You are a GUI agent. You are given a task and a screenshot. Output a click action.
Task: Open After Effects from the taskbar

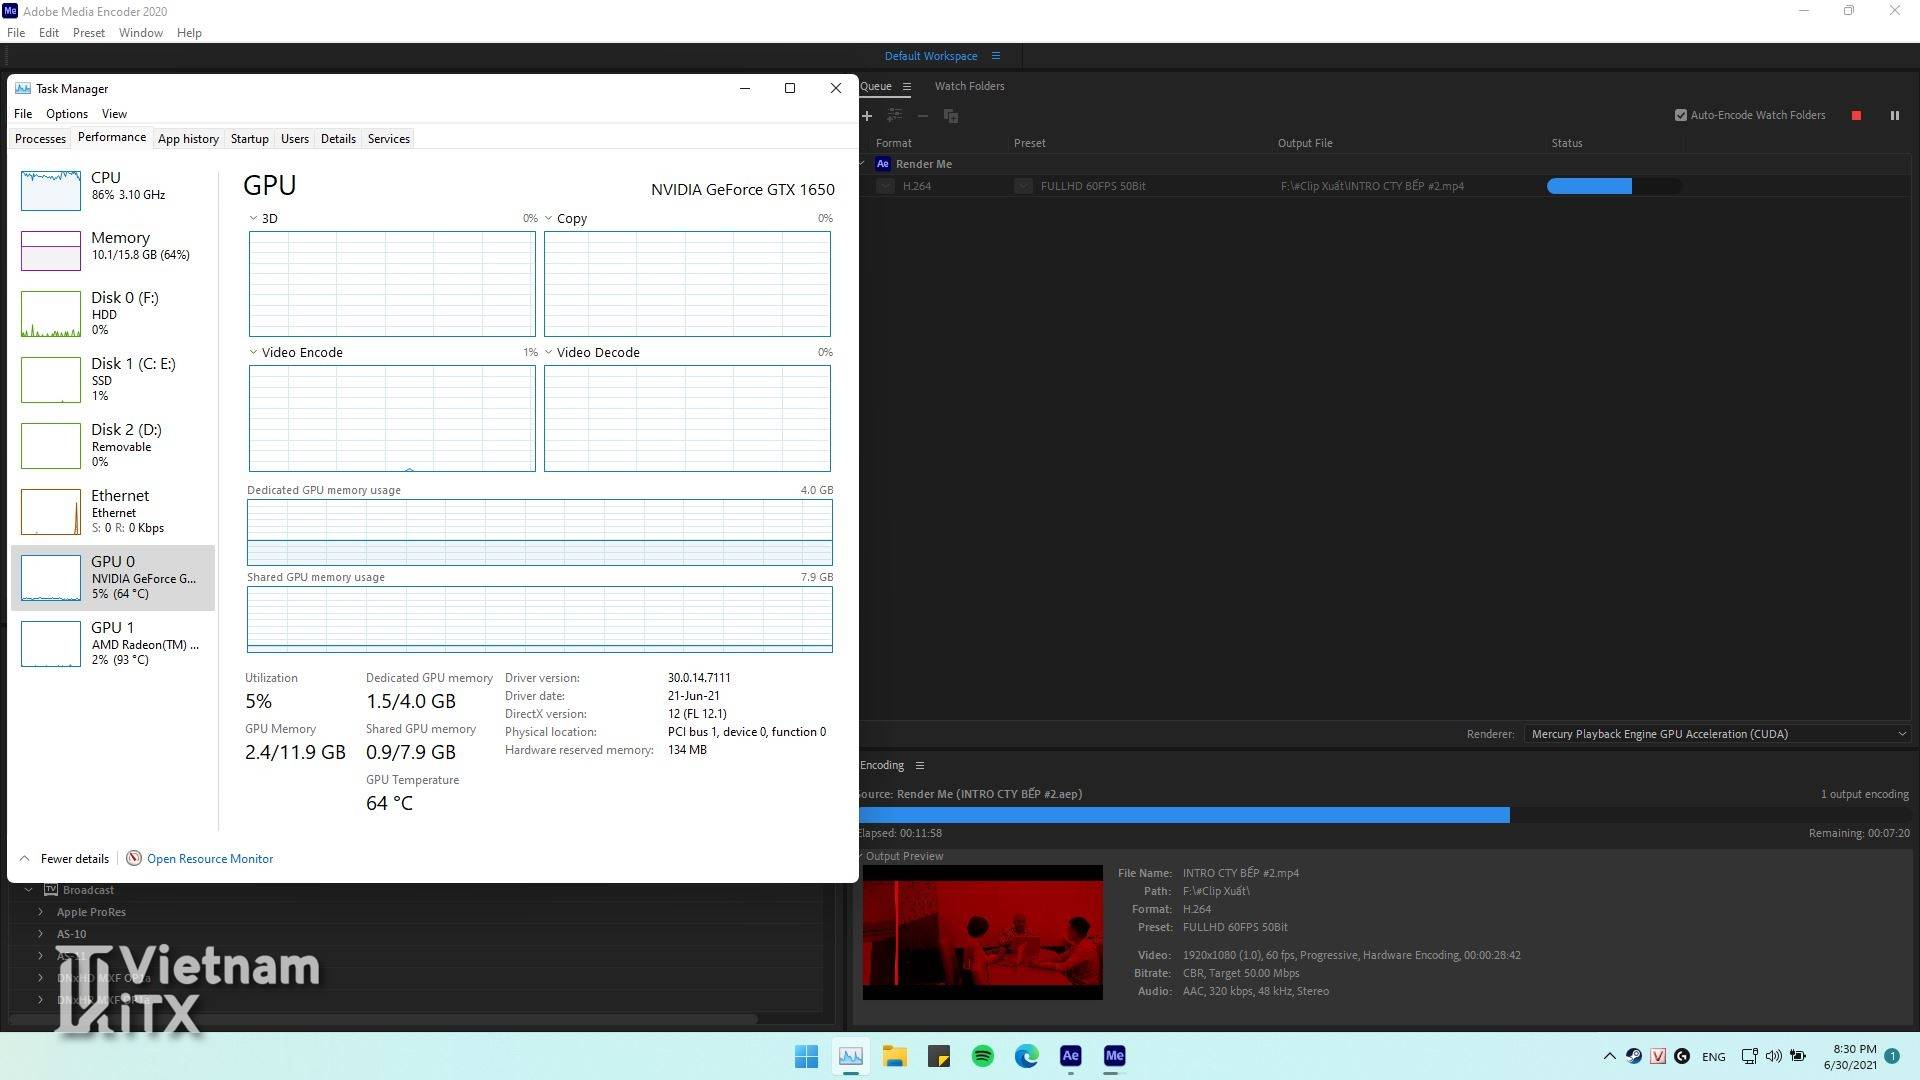pyautogui.click(x=1070, y=1056)
